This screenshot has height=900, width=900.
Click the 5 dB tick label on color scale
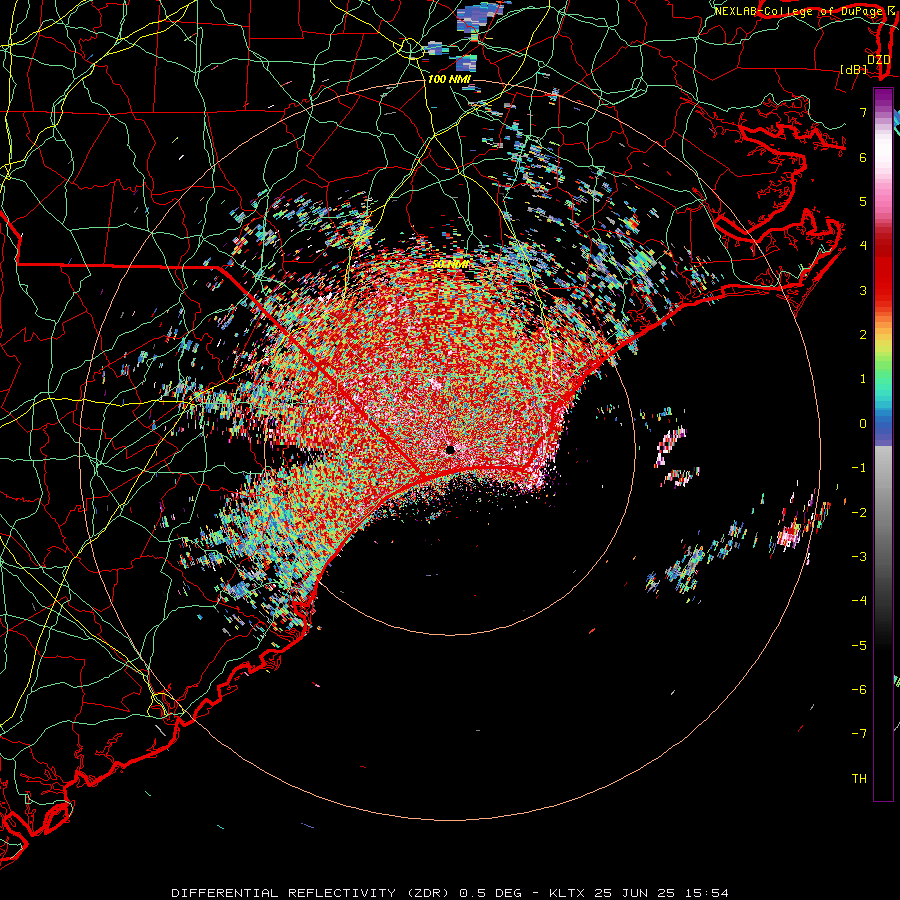[x=863, y=201]
